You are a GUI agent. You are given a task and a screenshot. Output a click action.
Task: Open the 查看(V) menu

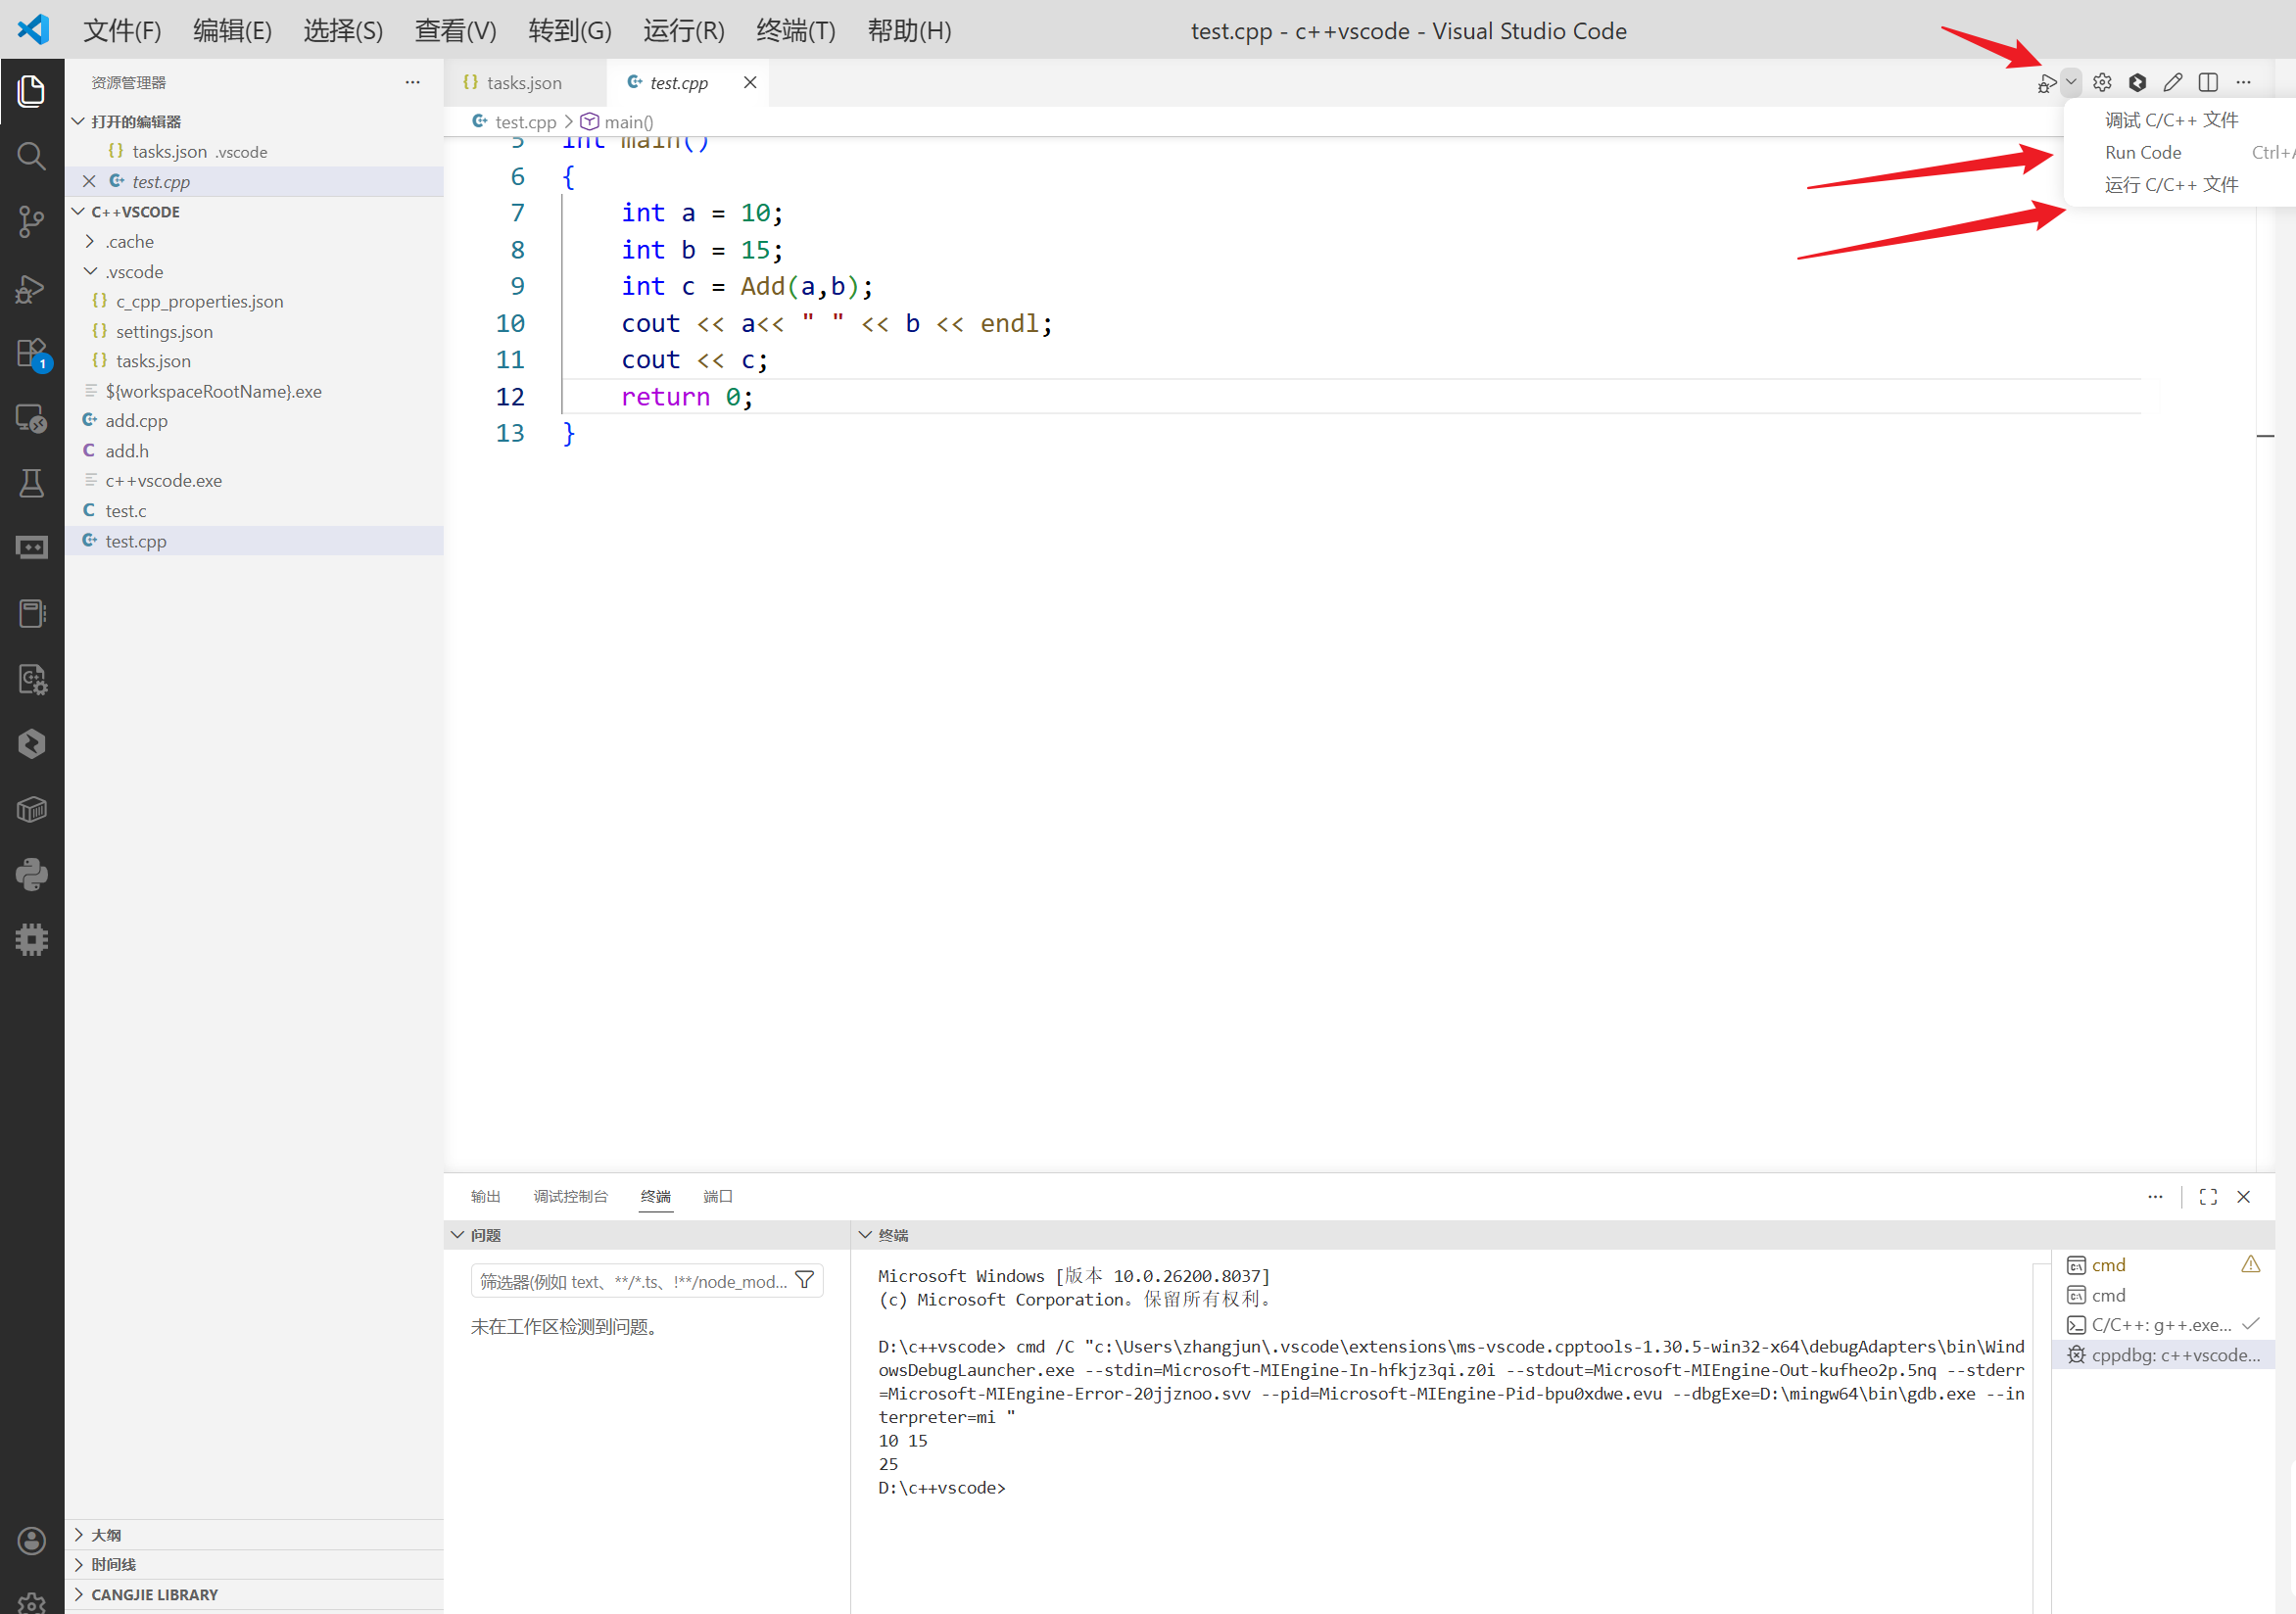pyautogui.click(x=455, y=30)
